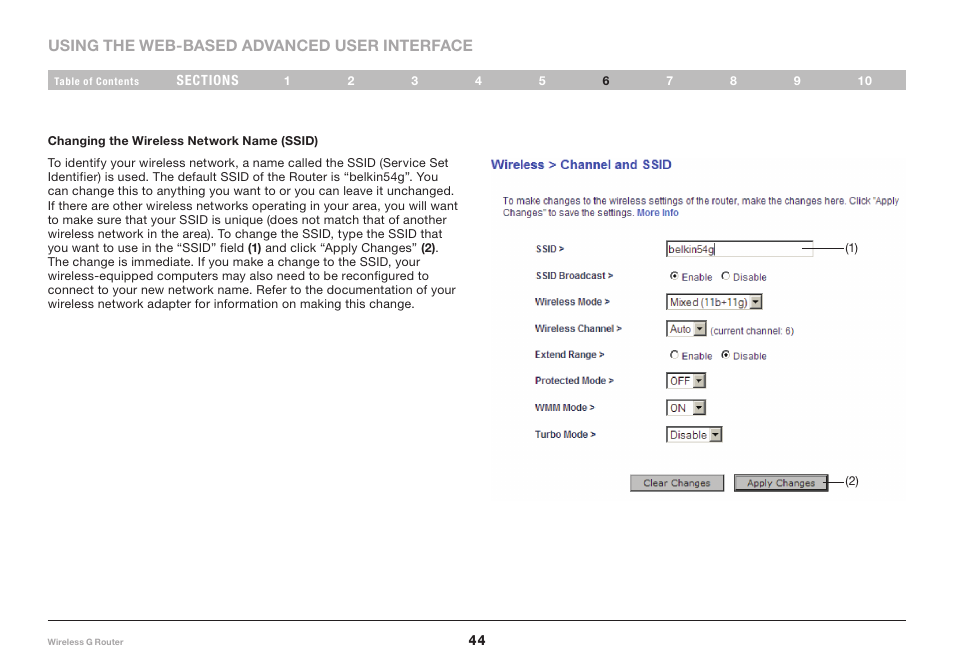Click the SSID Broadcast > label

coord(574,276)
